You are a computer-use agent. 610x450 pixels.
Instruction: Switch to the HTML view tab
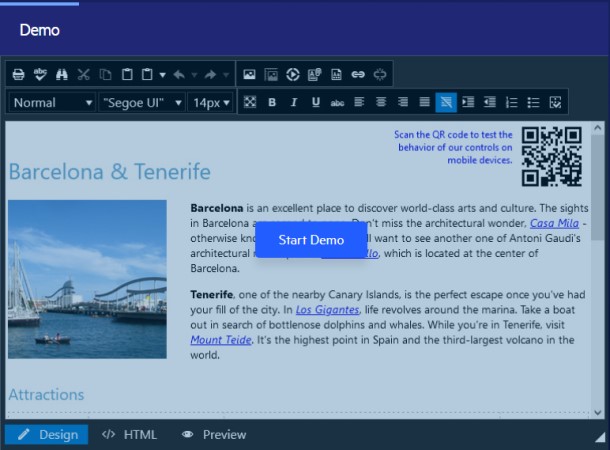click(x=130, y=435)
